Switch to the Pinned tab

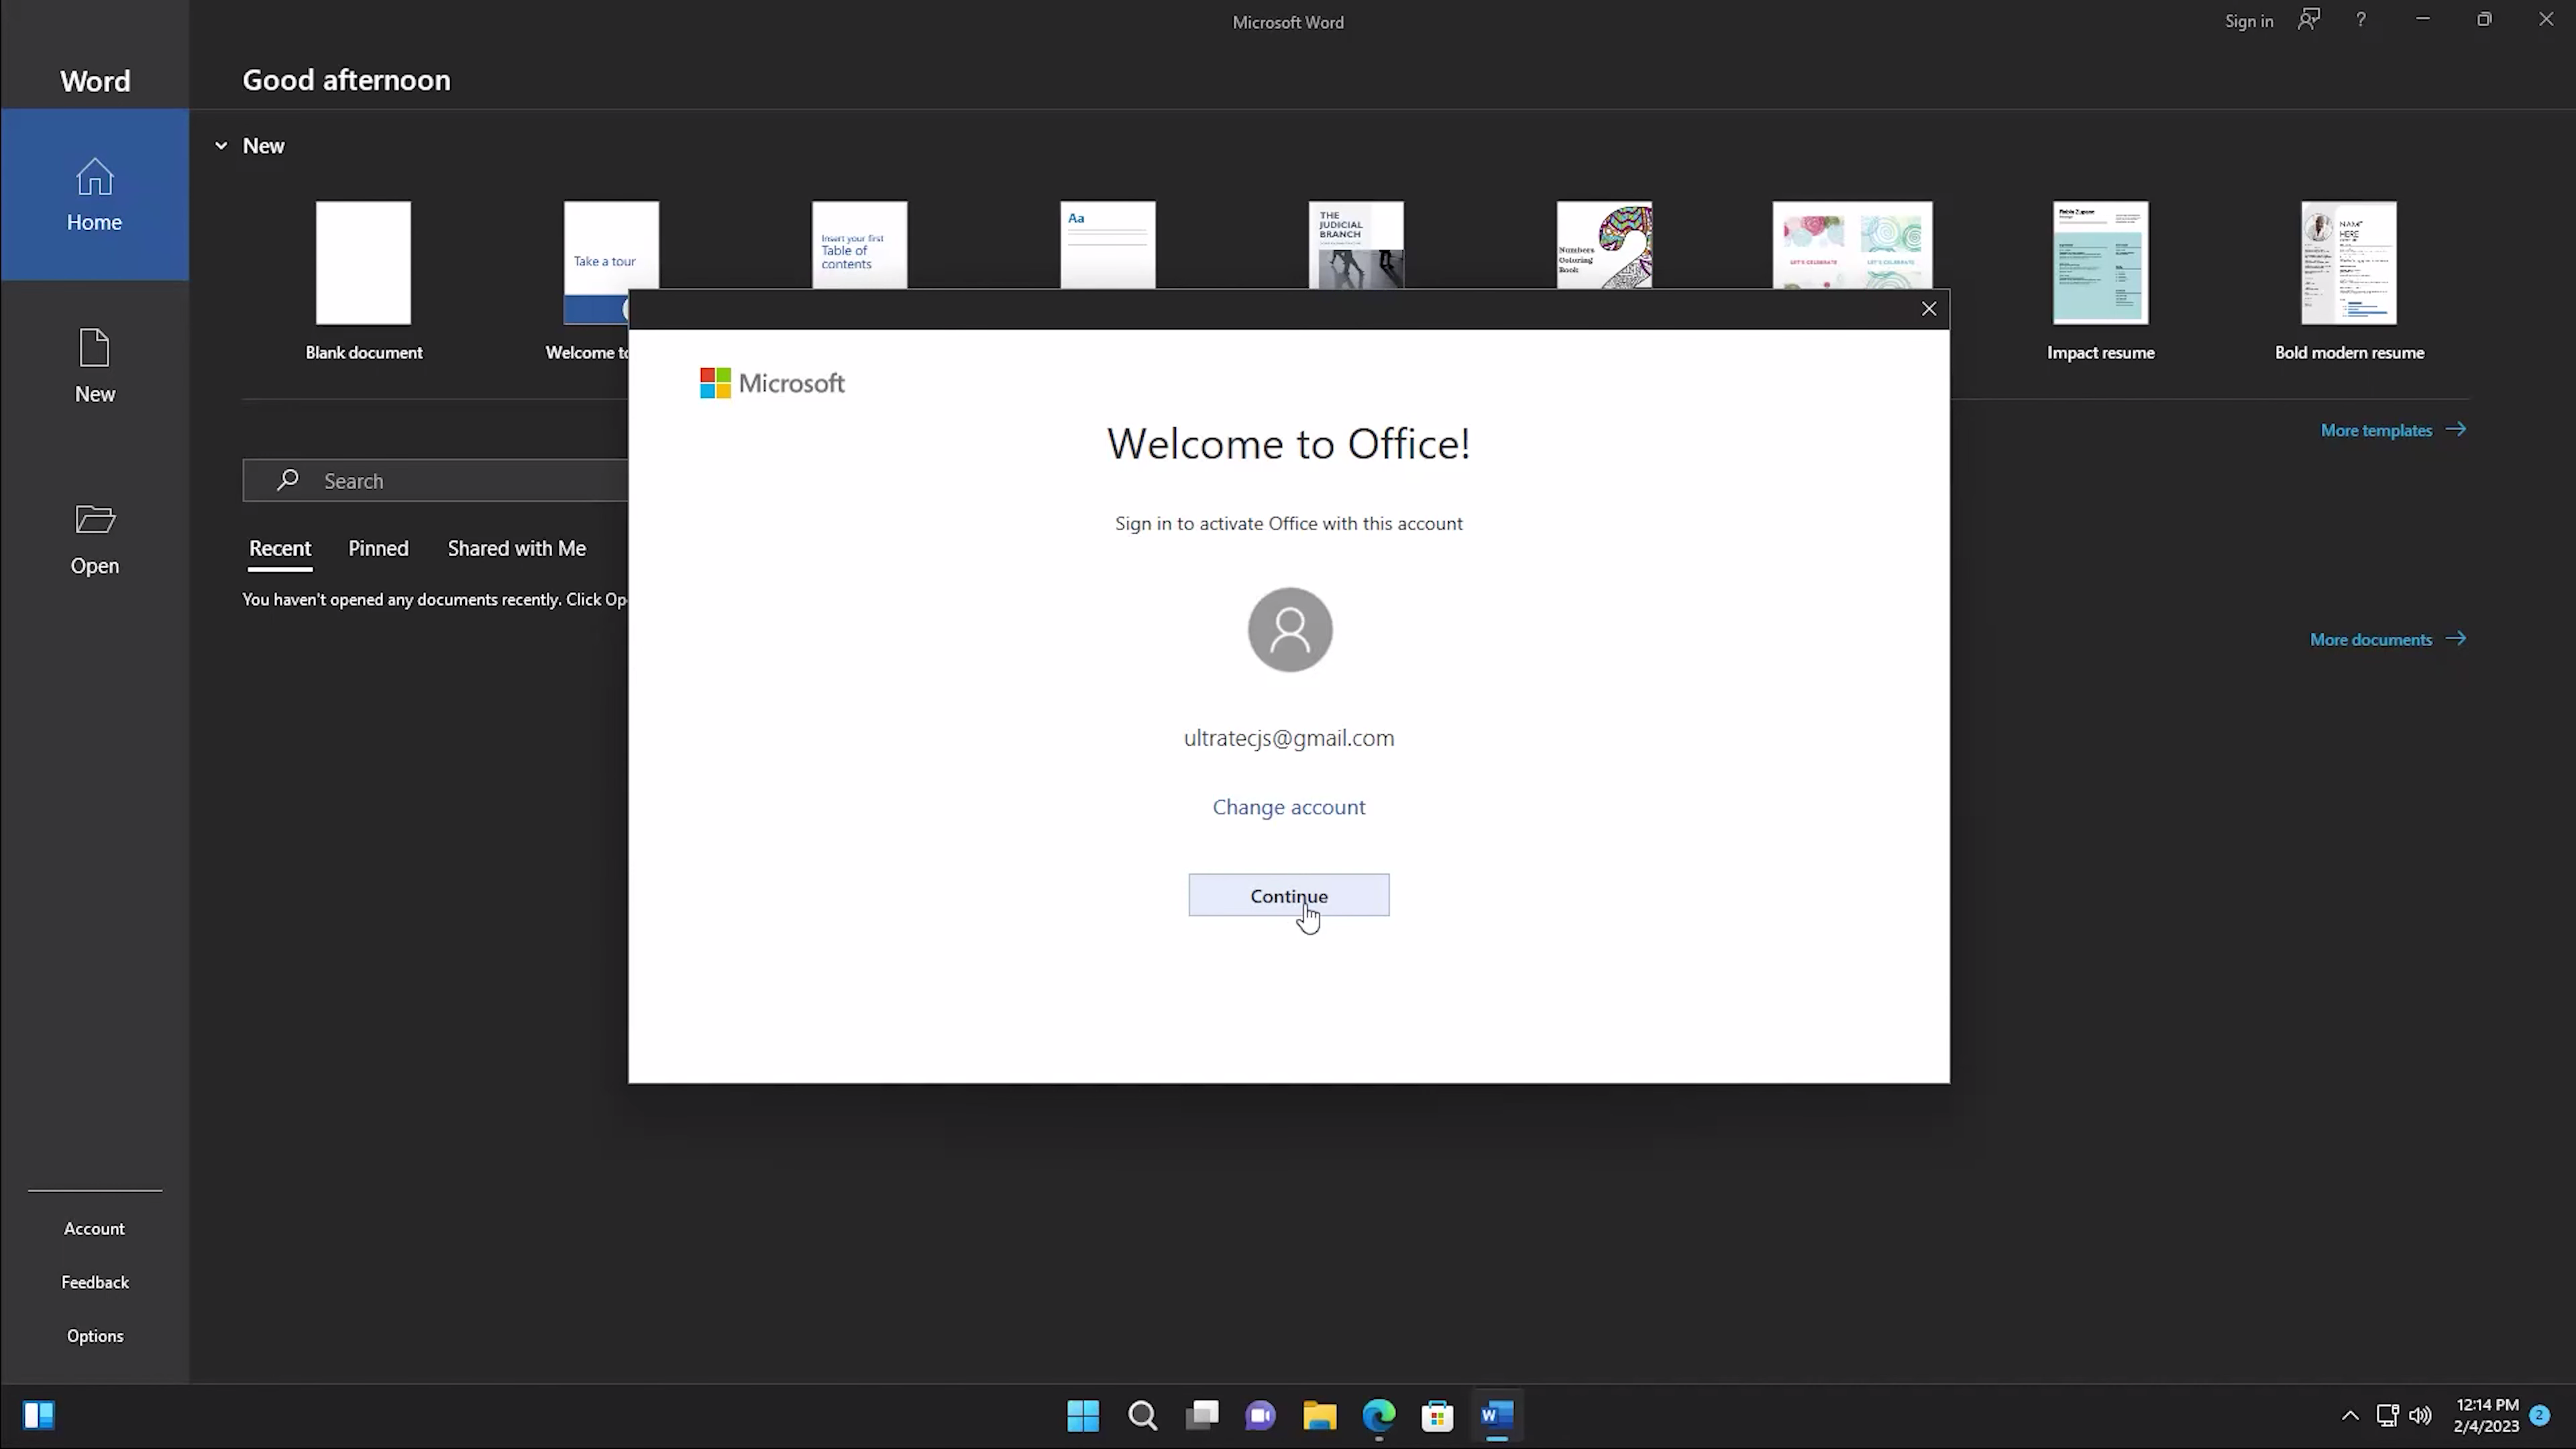(378, 548)
